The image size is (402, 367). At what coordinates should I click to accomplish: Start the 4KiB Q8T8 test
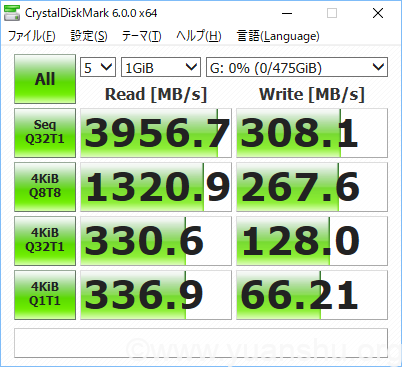[x=45, y=187]
